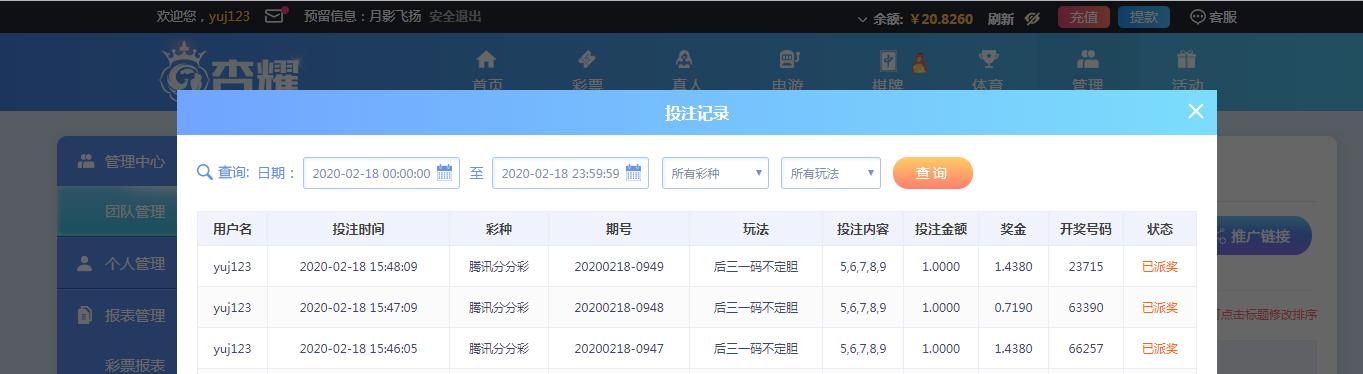
Task: Select 团队管理 in sidebar
Action: coord(117,211)
